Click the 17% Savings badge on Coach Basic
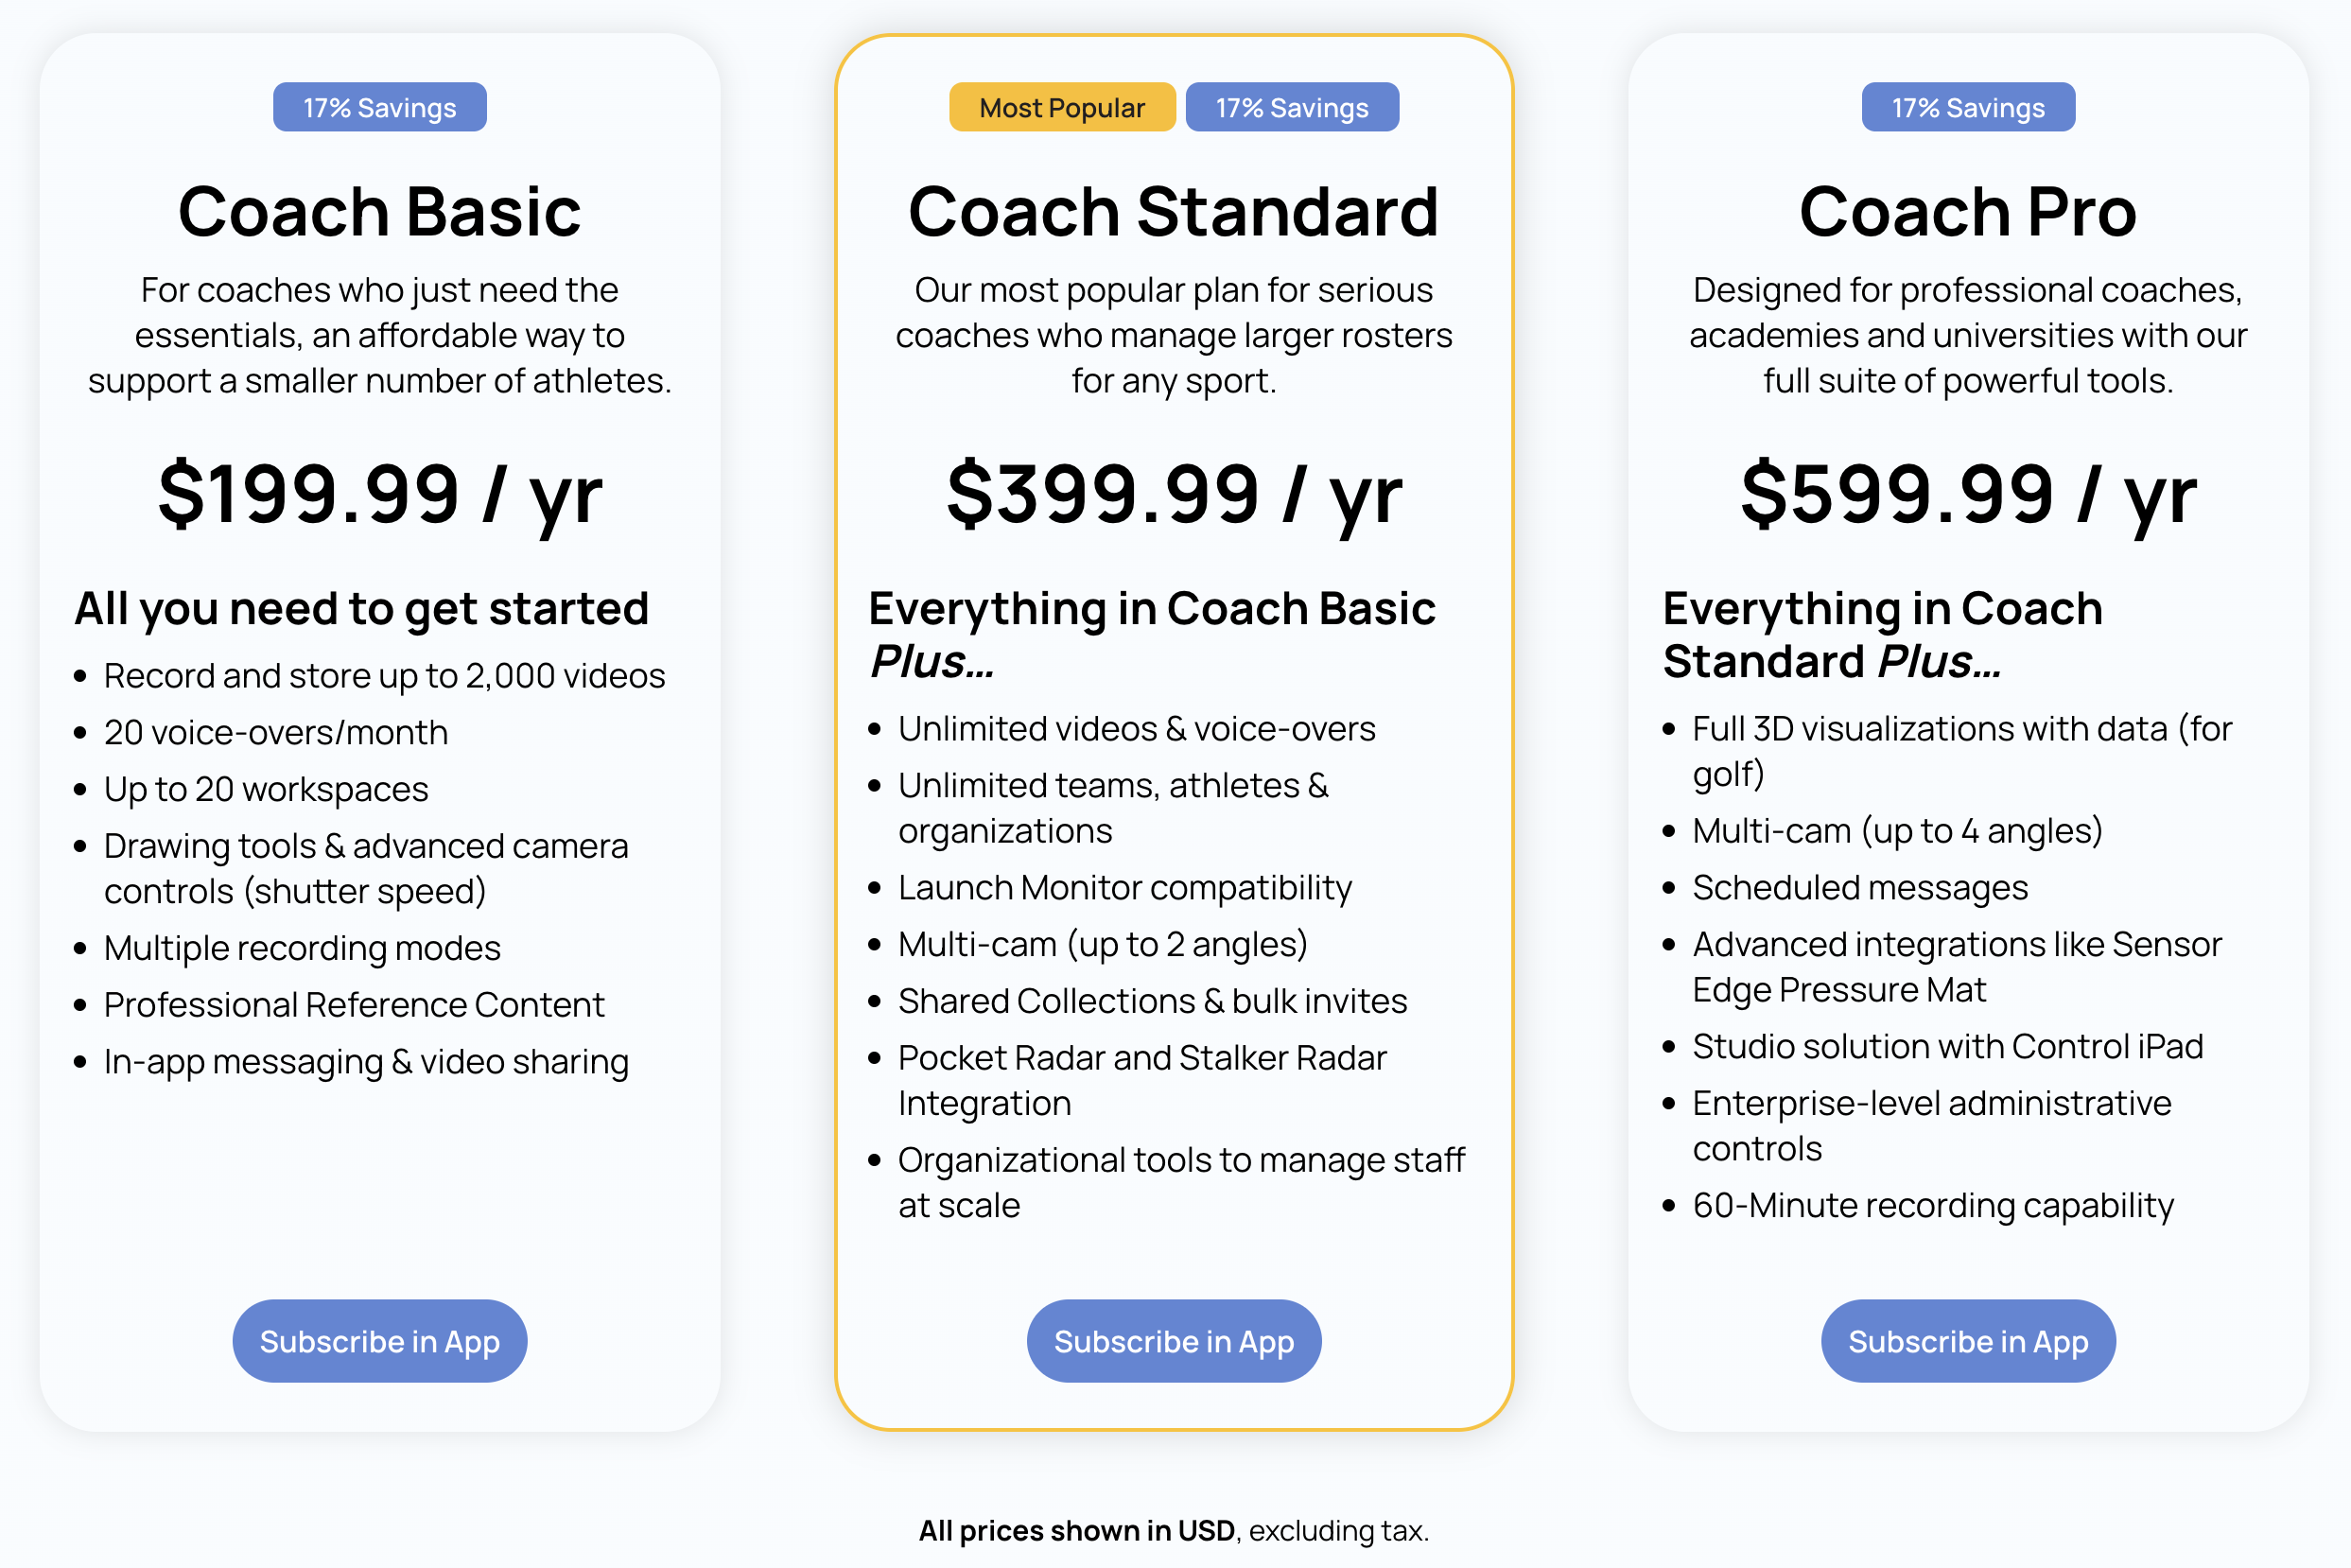This screenshot has width=2351, height=1568. point(380,107)
